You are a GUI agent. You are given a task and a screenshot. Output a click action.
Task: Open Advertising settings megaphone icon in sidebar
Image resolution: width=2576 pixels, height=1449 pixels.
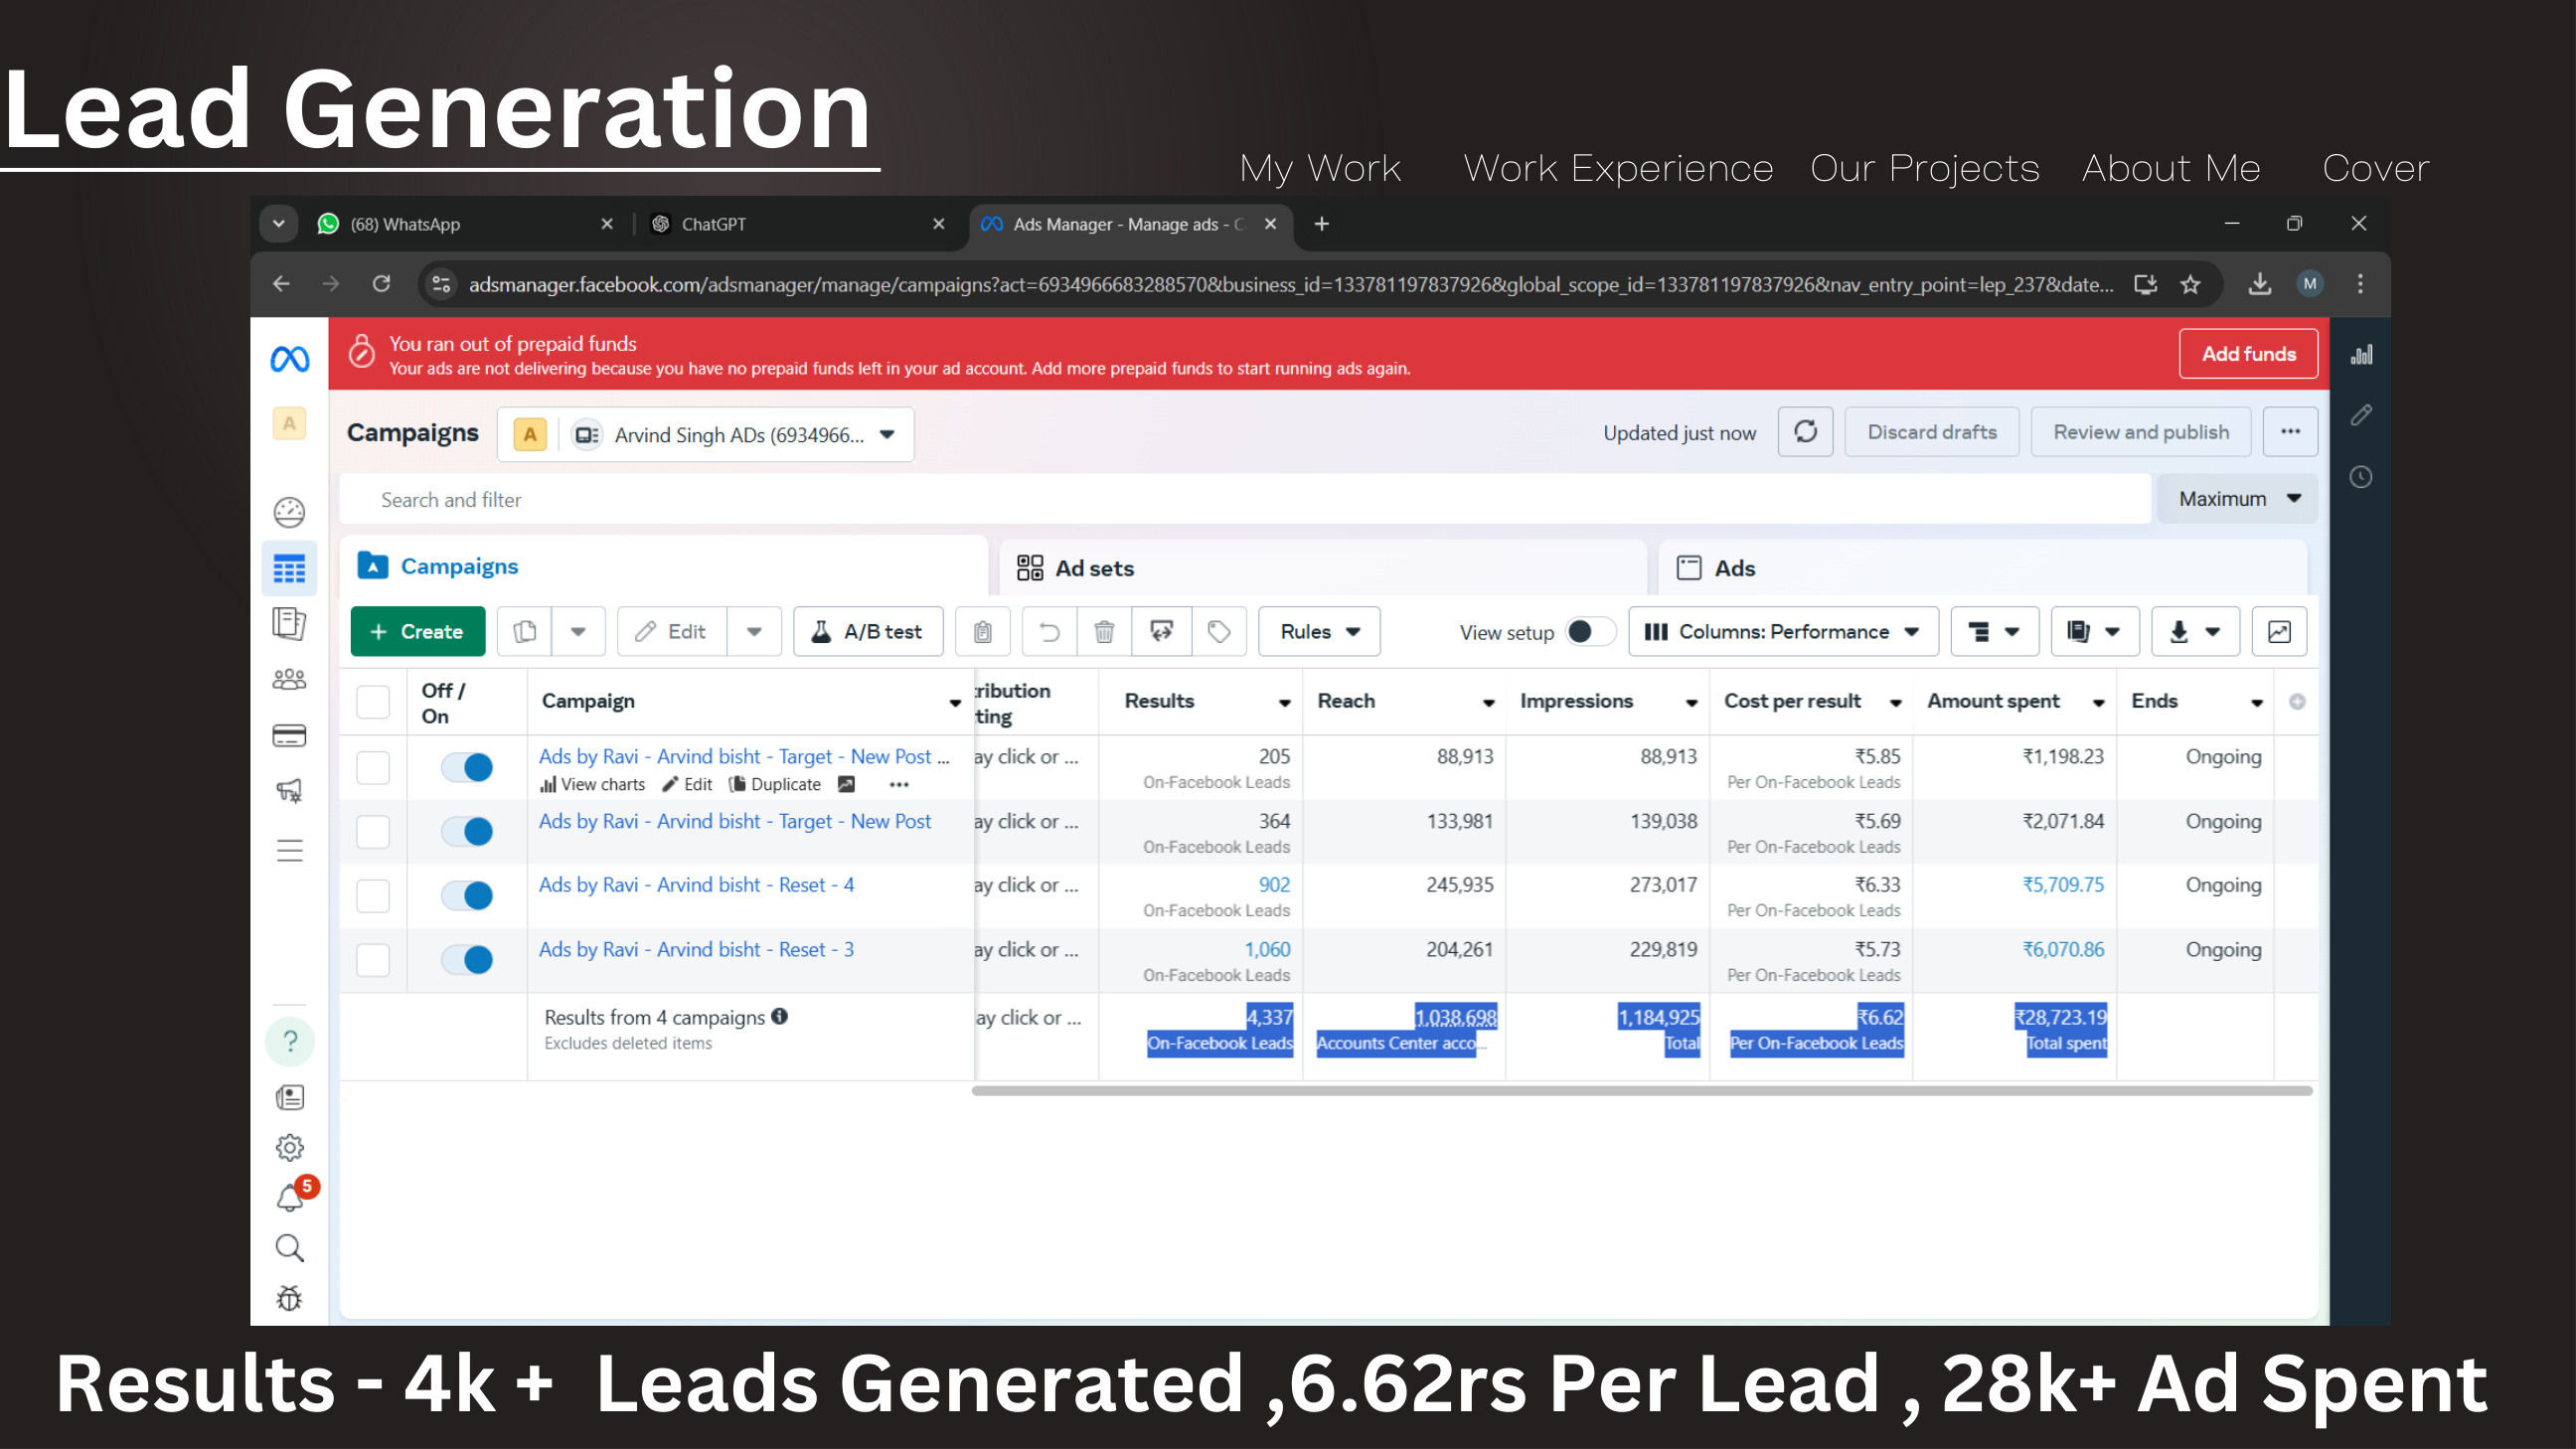point(289,791)
